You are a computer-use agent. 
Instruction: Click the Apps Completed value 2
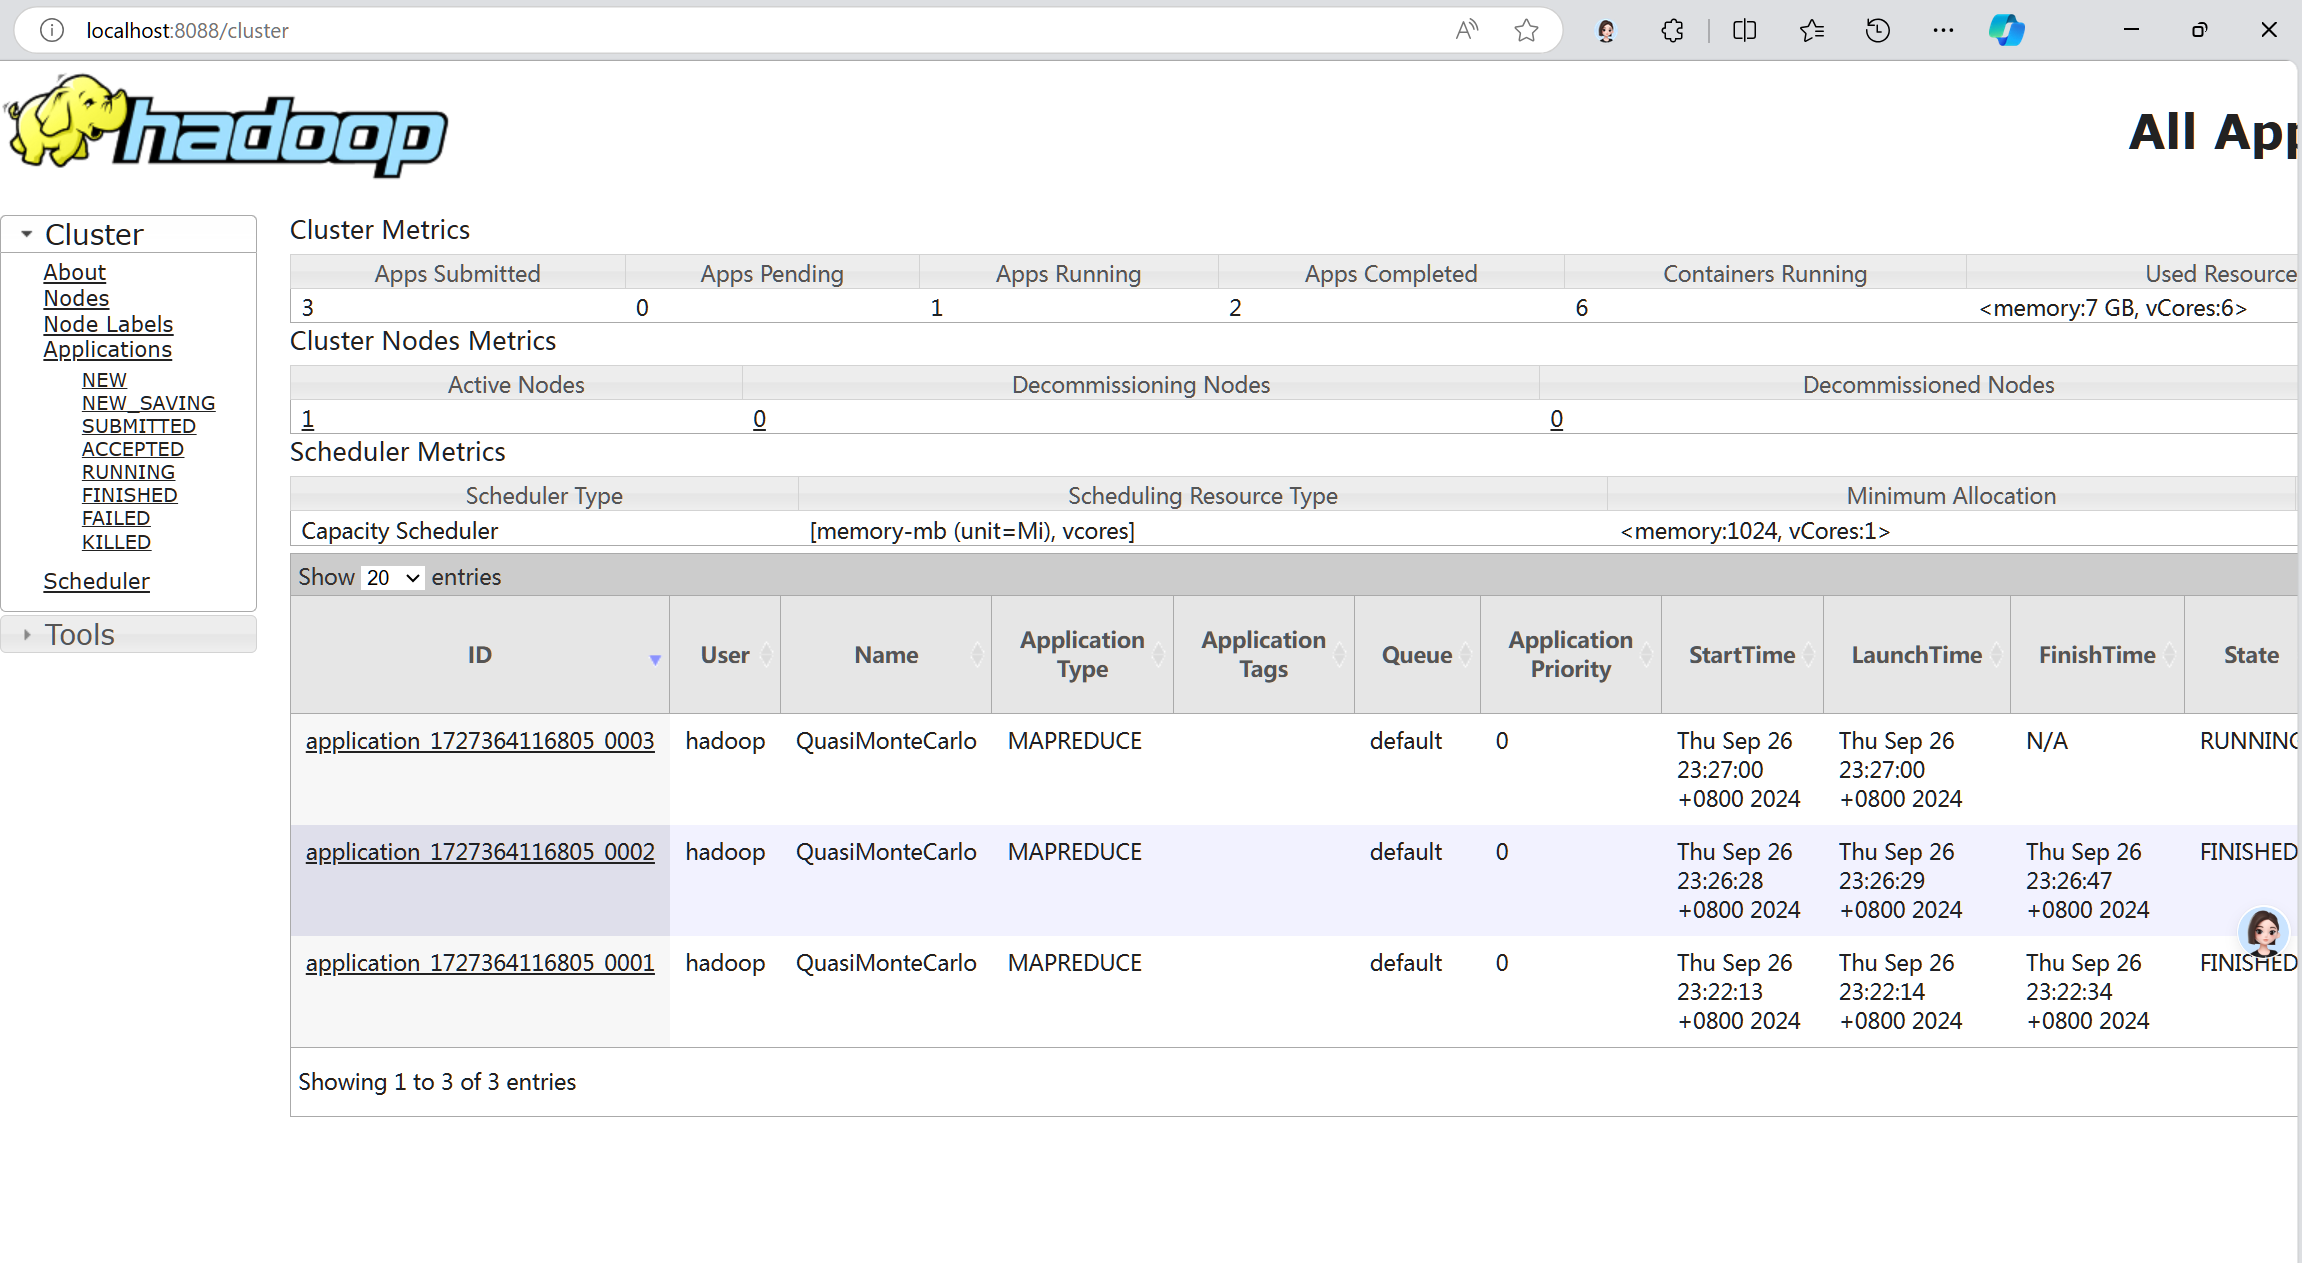pyautogui.click(x=1236, y=308)
